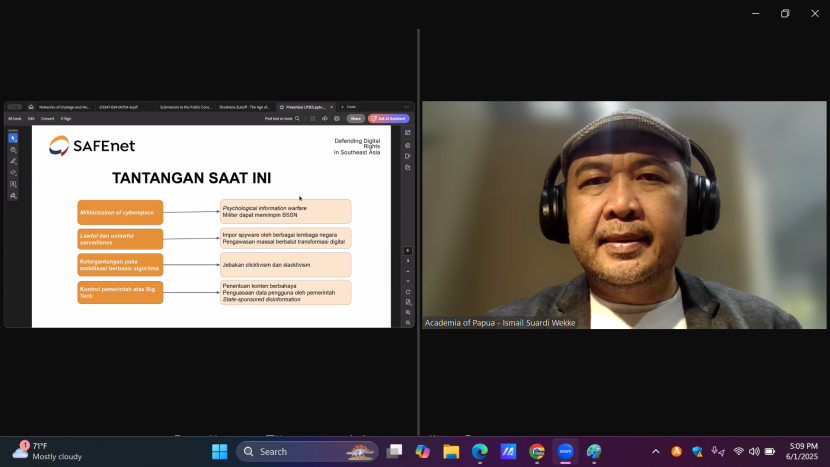The height and width of the screenshot is (467, 830).
Task: Go to previous page using up chevron
Action: click(408, 270)
